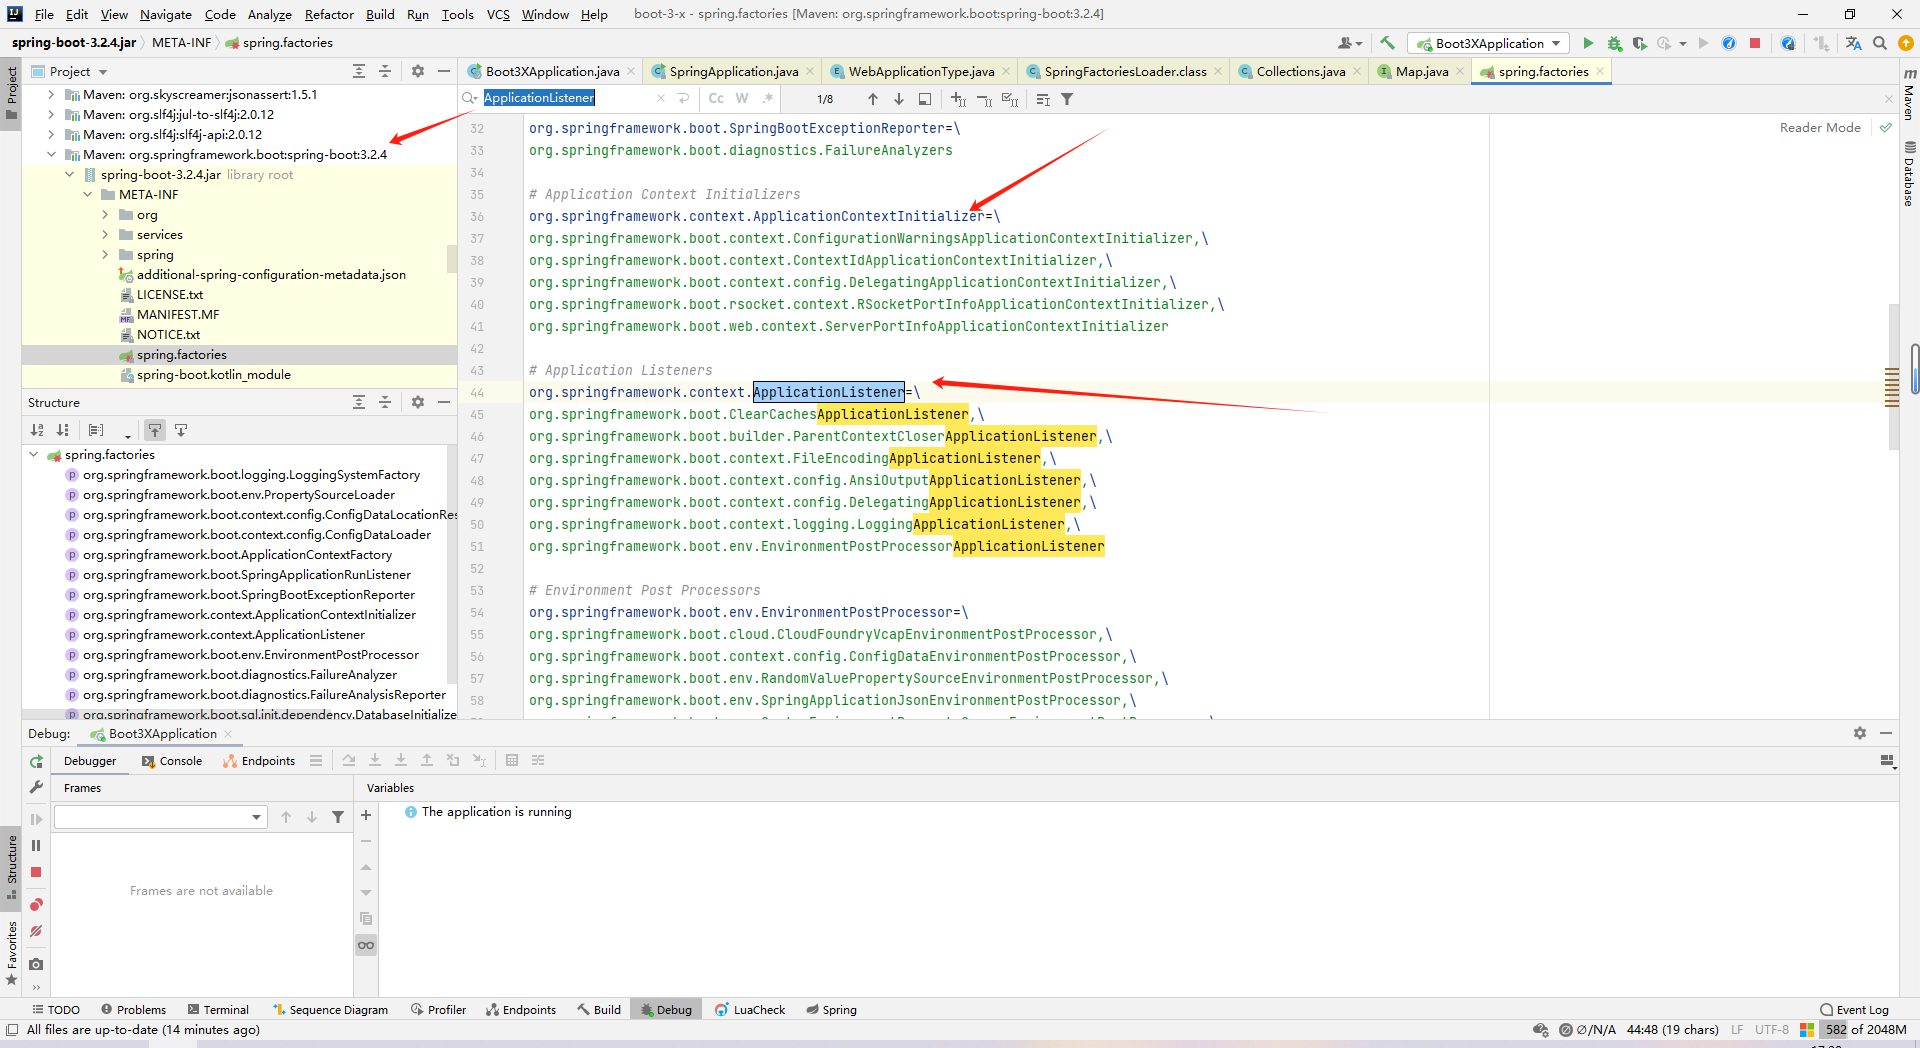Click the Build project hammer icon

point(1387,43)
